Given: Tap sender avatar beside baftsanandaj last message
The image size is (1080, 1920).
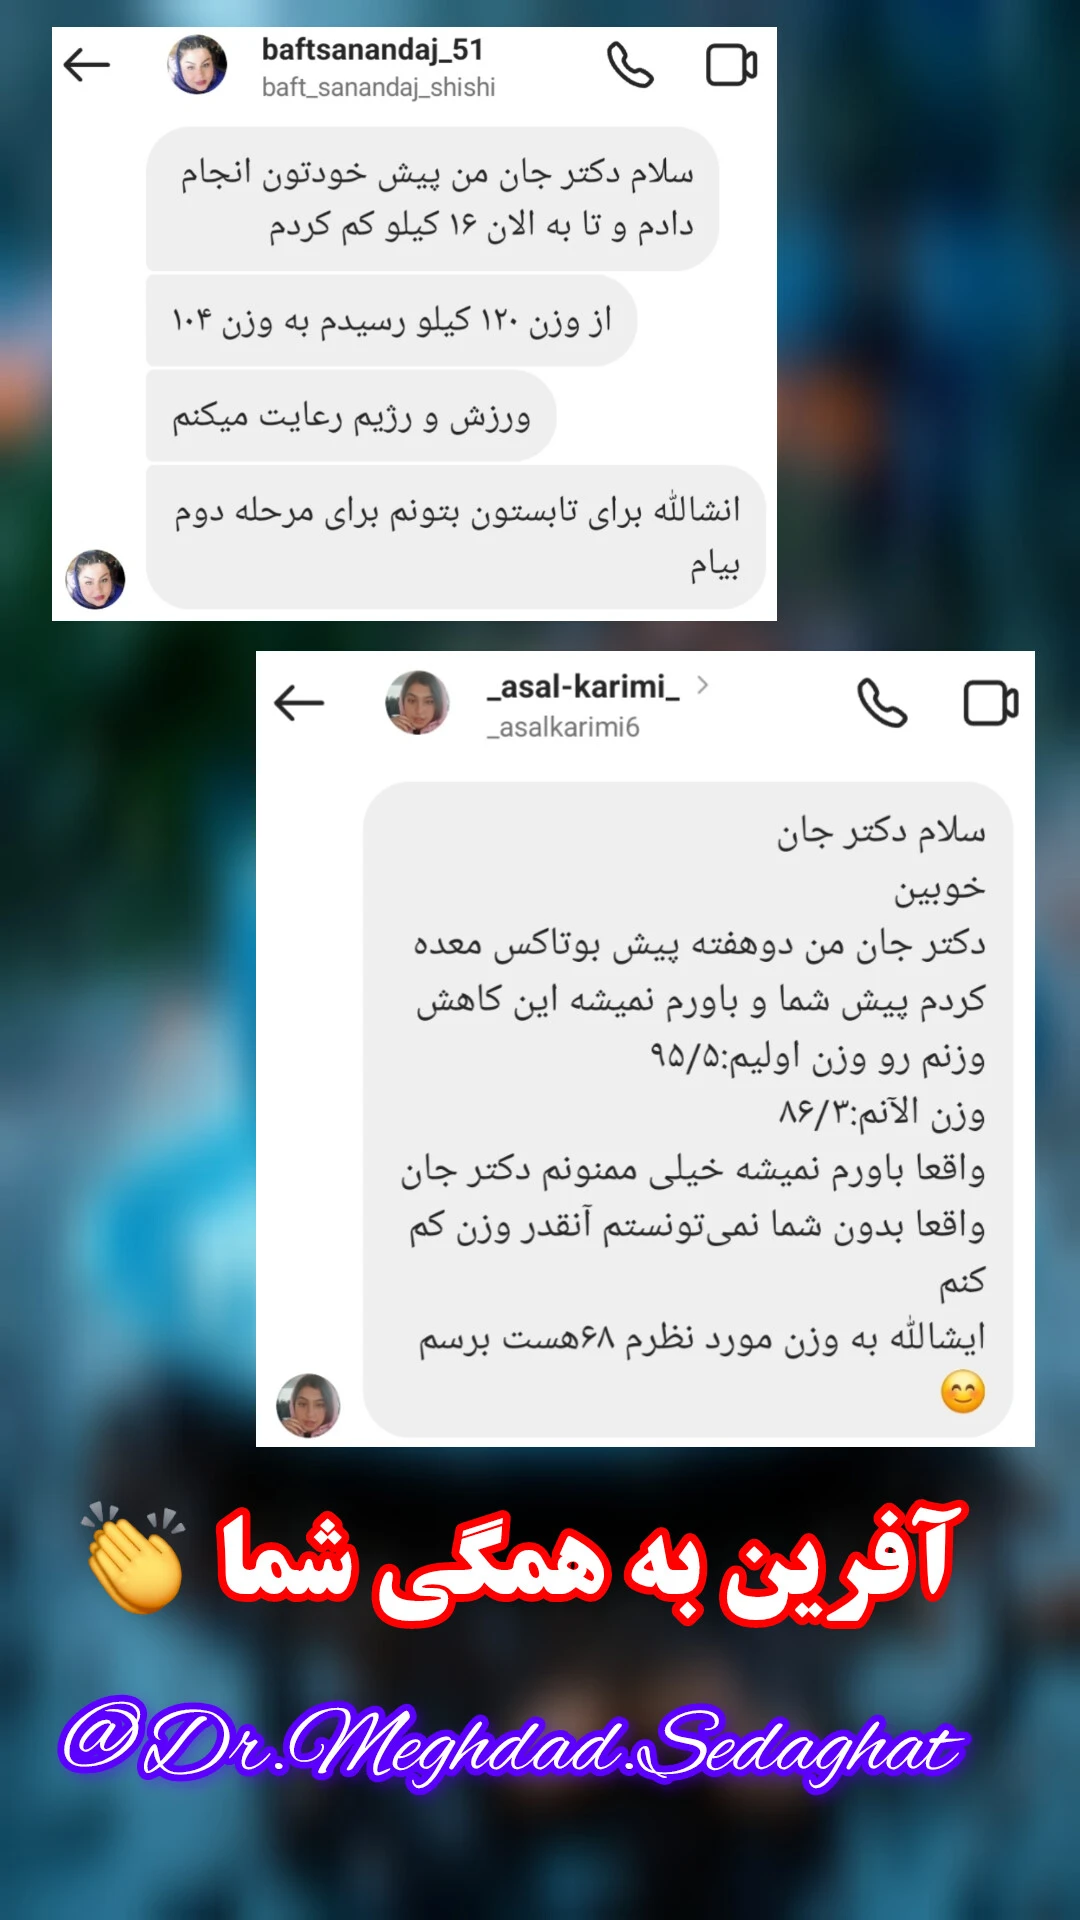Looking at the screenshot, I should [x=95, y=579].
